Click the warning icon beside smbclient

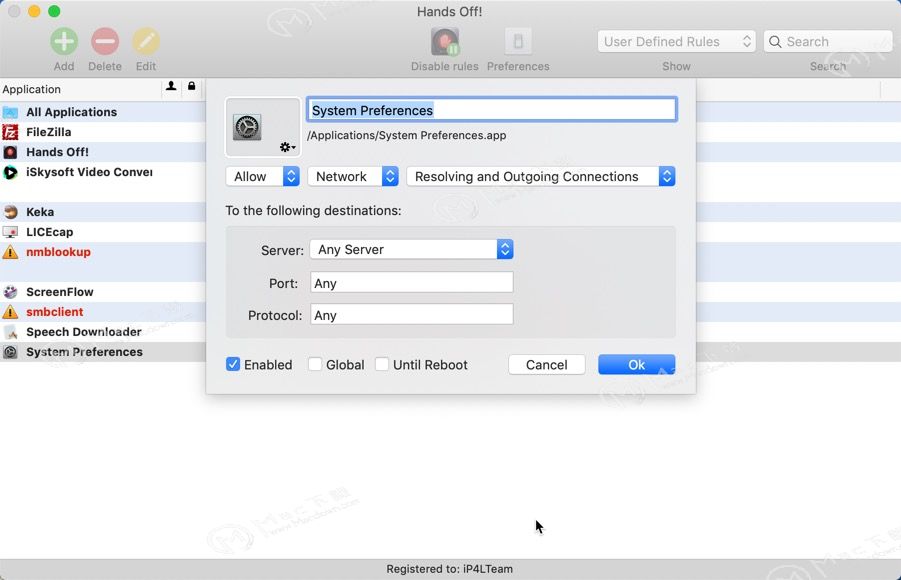10,312
